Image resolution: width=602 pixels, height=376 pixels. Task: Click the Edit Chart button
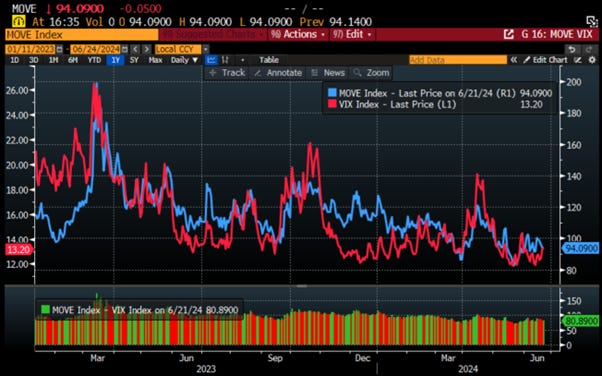pyautogui.click(x=546, y=60)
